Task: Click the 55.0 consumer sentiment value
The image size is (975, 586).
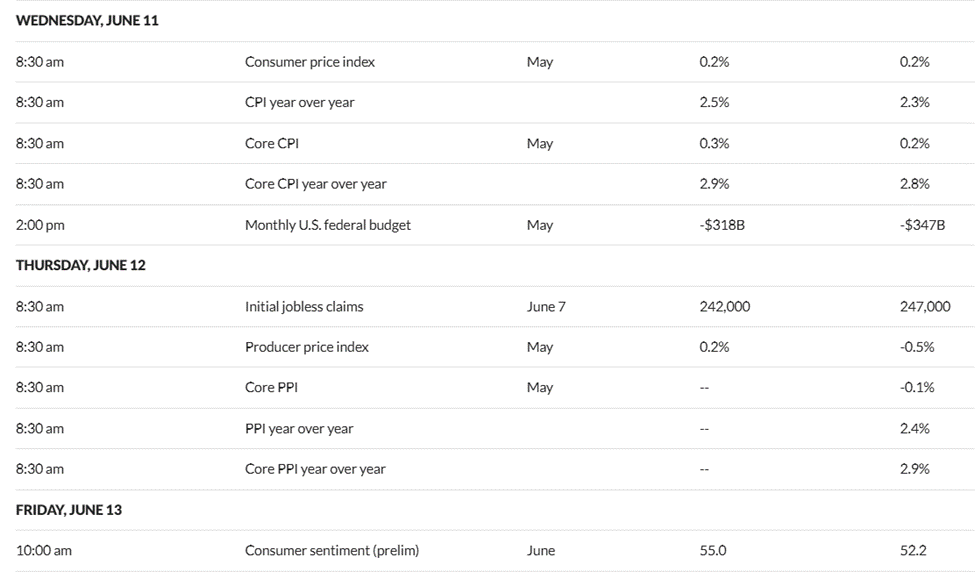Action: click(x=713, y=551)
